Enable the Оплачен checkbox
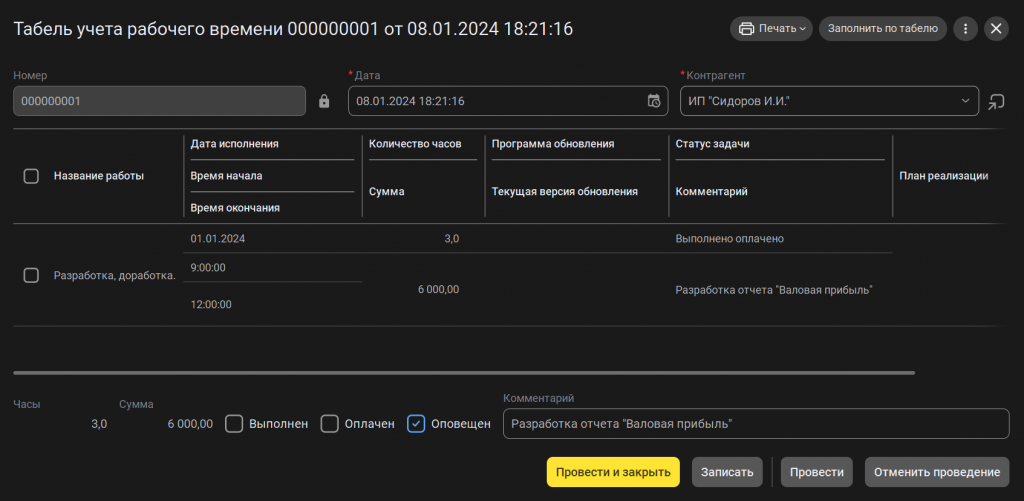This screenshot has height=501, width=1024. tap(328, 424)
